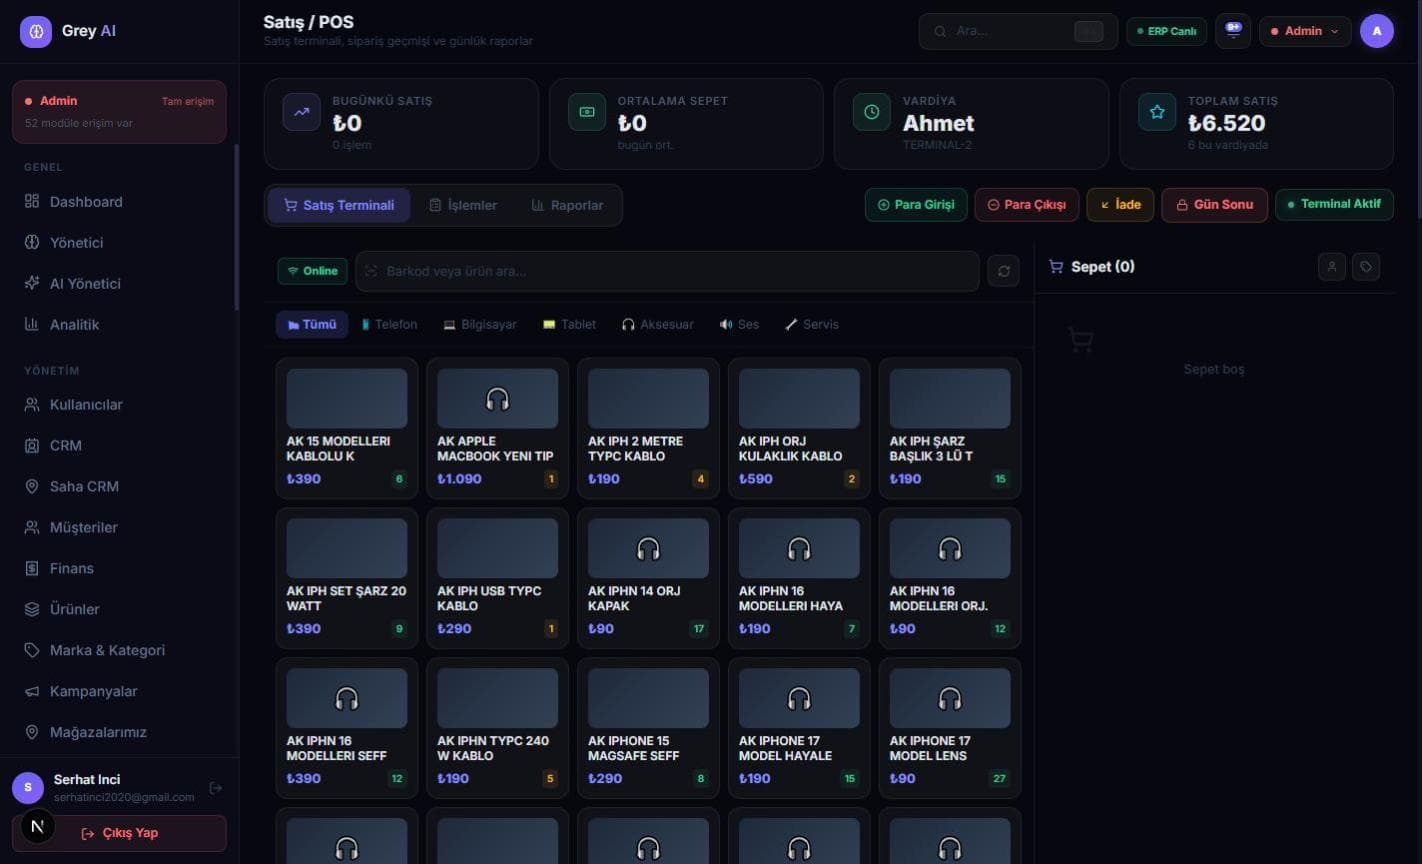Click the Ortalama Sepet cash icon
The width and height of the screenshot is (1422, 864).
point(587,112)
